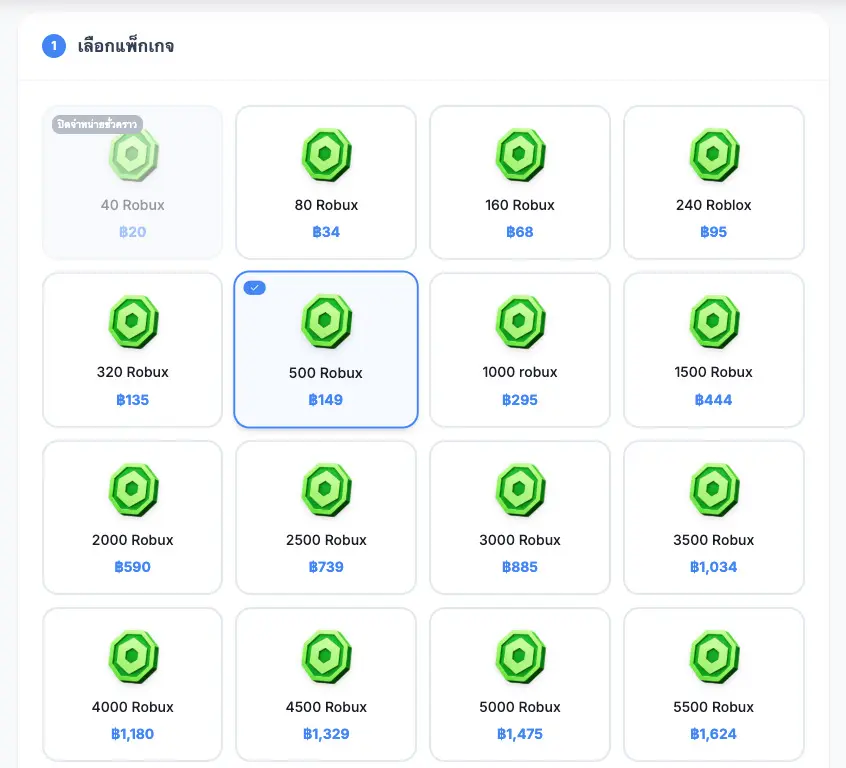846x768 pixels.
Task: Click the 2500 Robux coin icon
Action: click(x=326, y=490)
